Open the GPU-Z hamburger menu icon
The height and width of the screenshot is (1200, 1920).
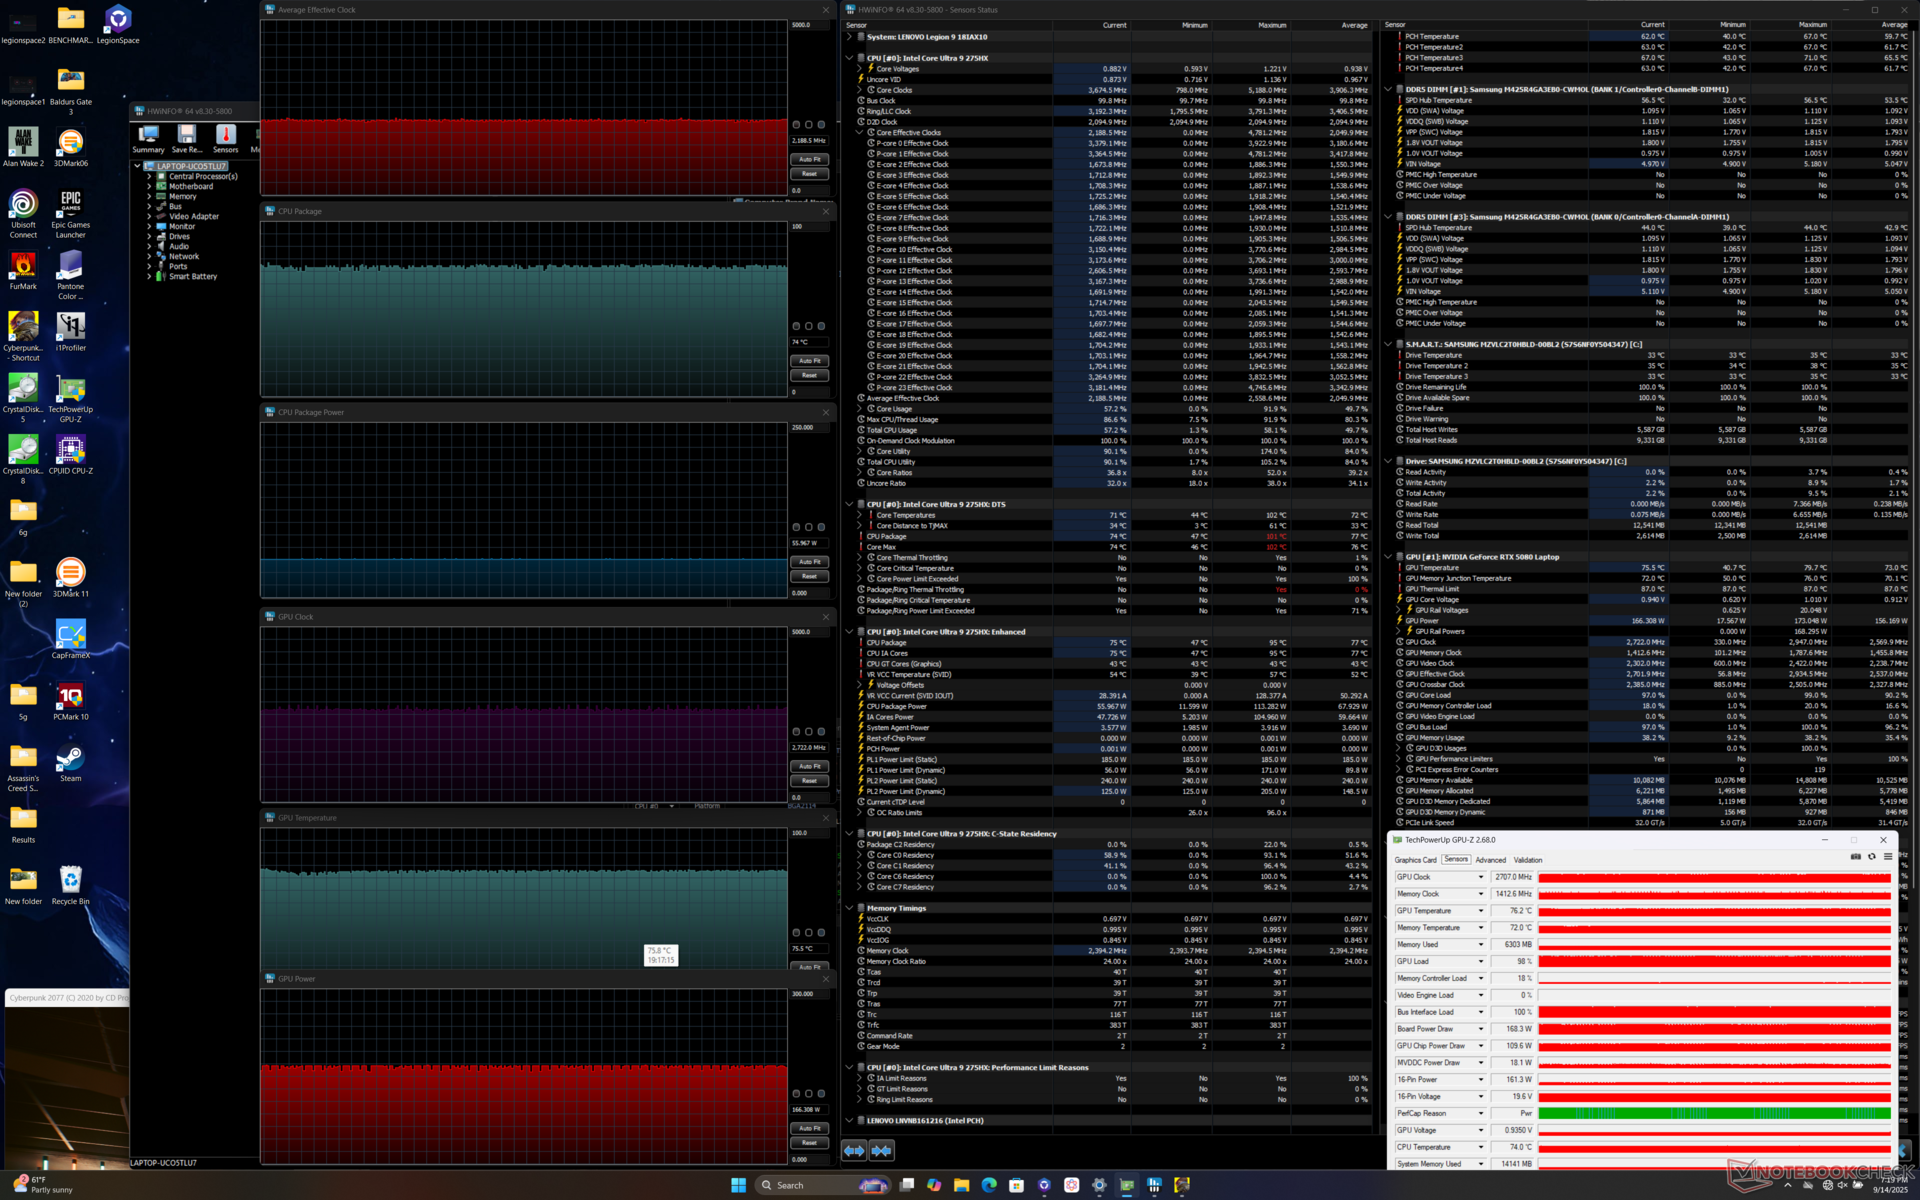click(1888, 857)
